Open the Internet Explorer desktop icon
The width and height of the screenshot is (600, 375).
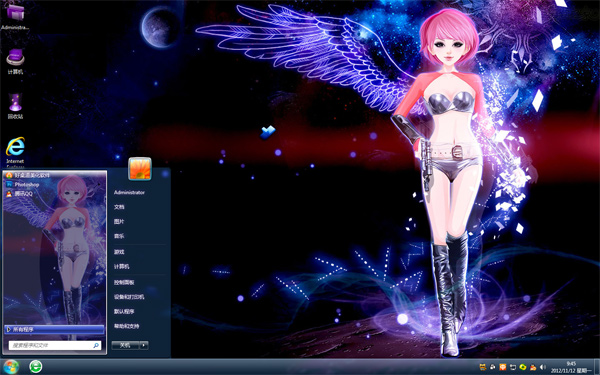pos(15,152)
